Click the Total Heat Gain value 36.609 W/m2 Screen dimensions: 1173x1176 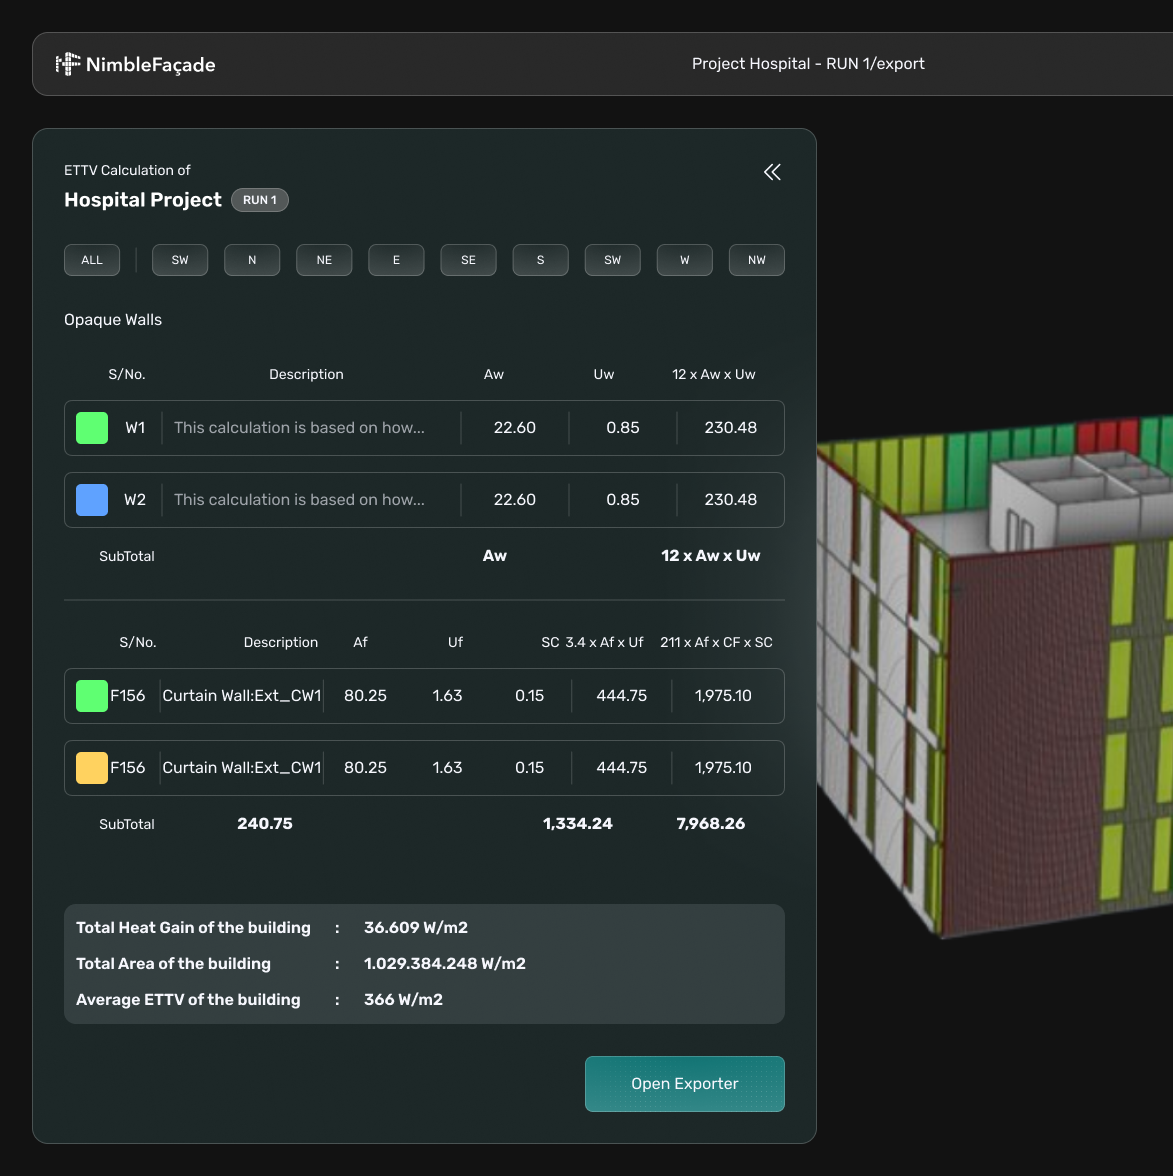click(416, 928)
